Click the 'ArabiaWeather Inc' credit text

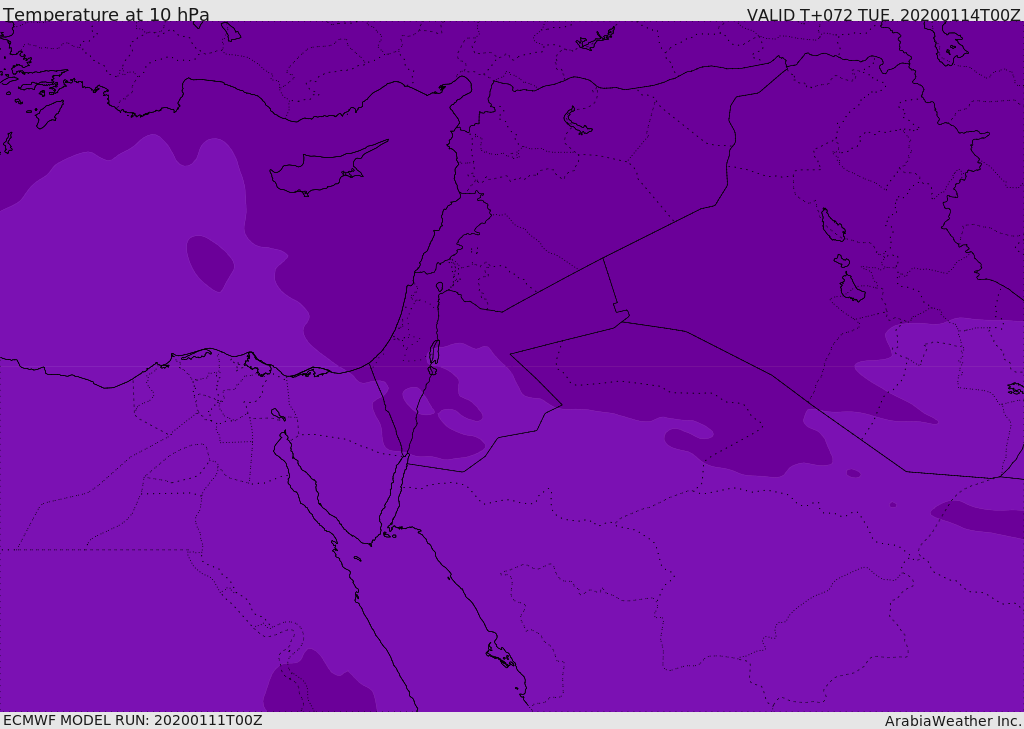click(953, 721)
